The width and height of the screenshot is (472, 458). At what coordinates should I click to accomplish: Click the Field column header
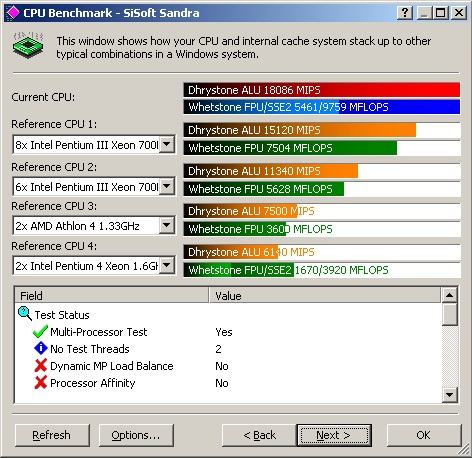pos(112,296)
